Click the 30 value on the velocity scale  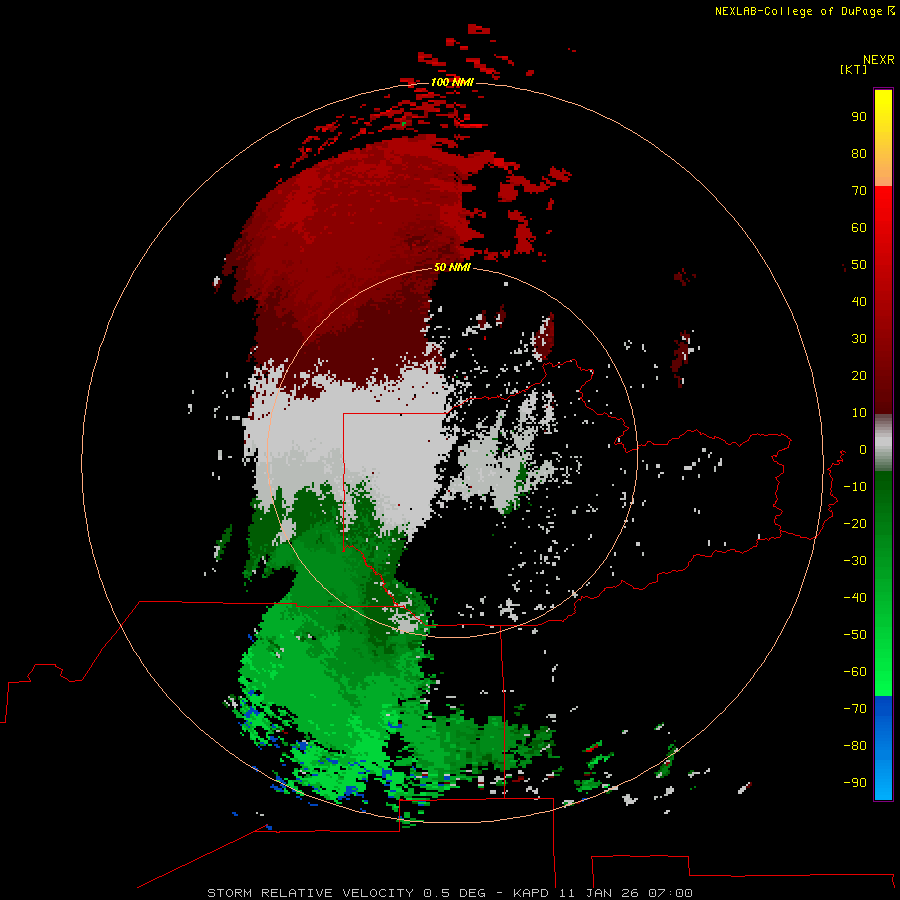(859, 339)
